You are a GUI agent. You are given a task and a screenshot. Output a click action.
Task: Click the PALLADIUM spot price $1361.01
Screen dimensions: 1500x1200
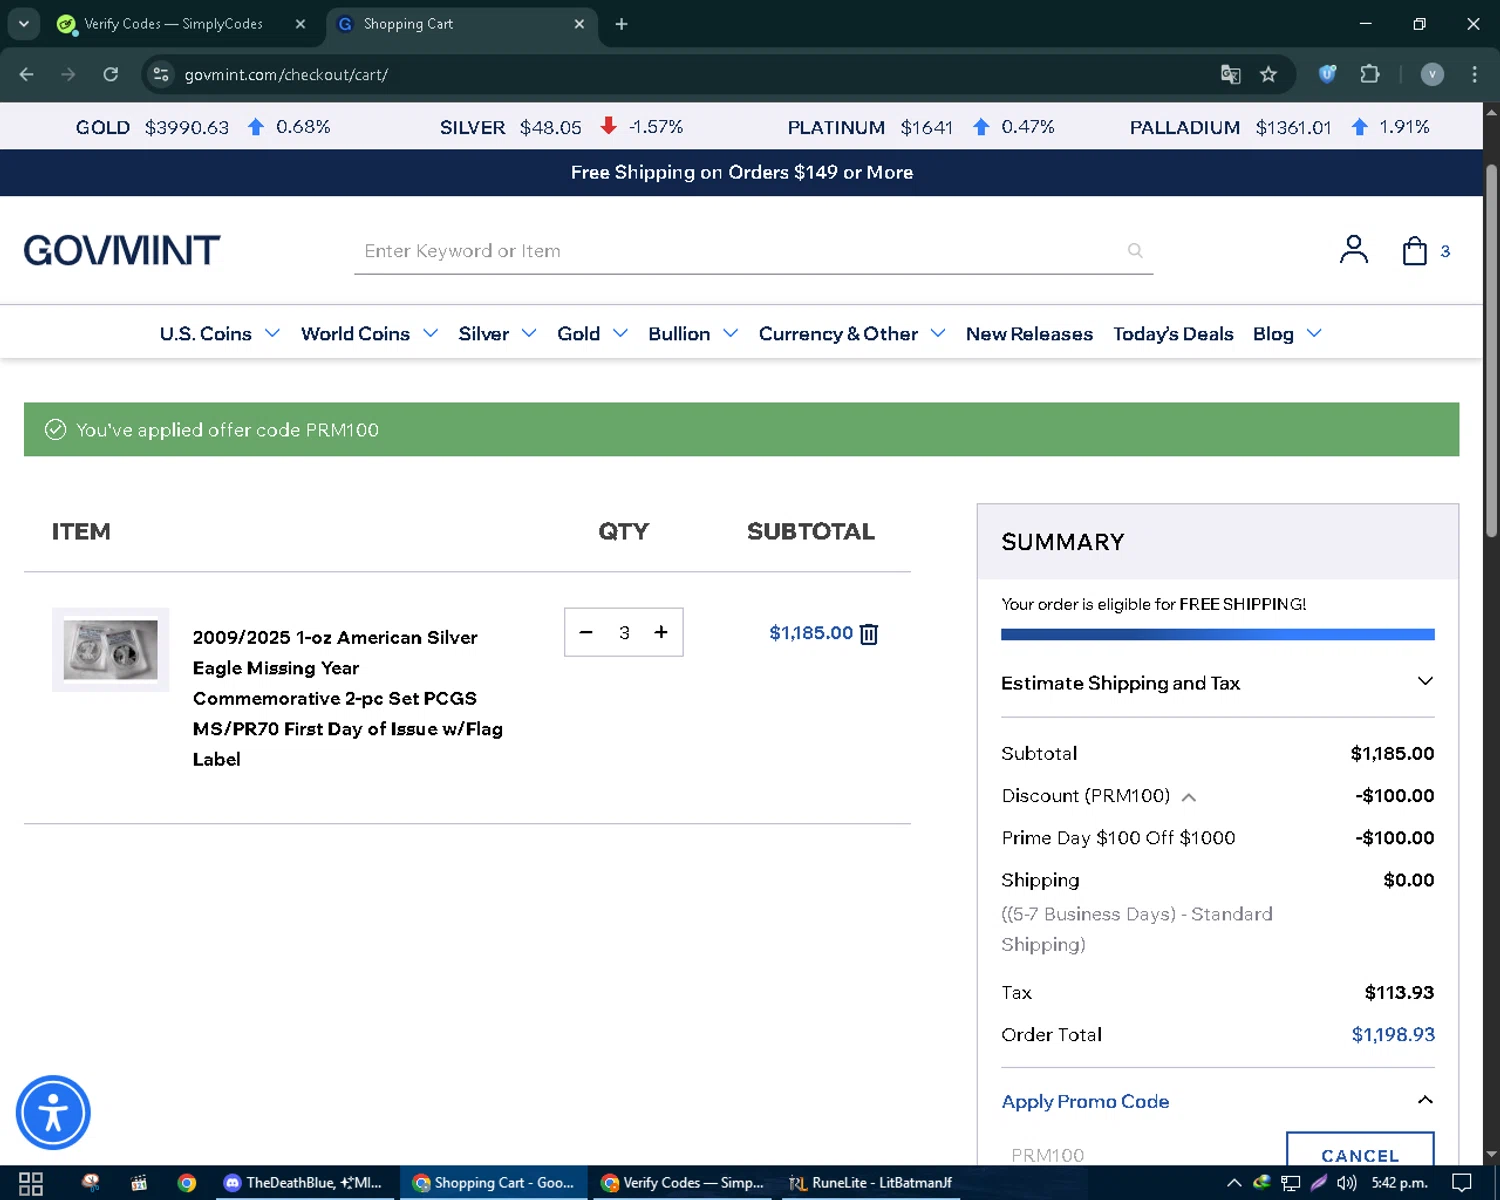1293,127
